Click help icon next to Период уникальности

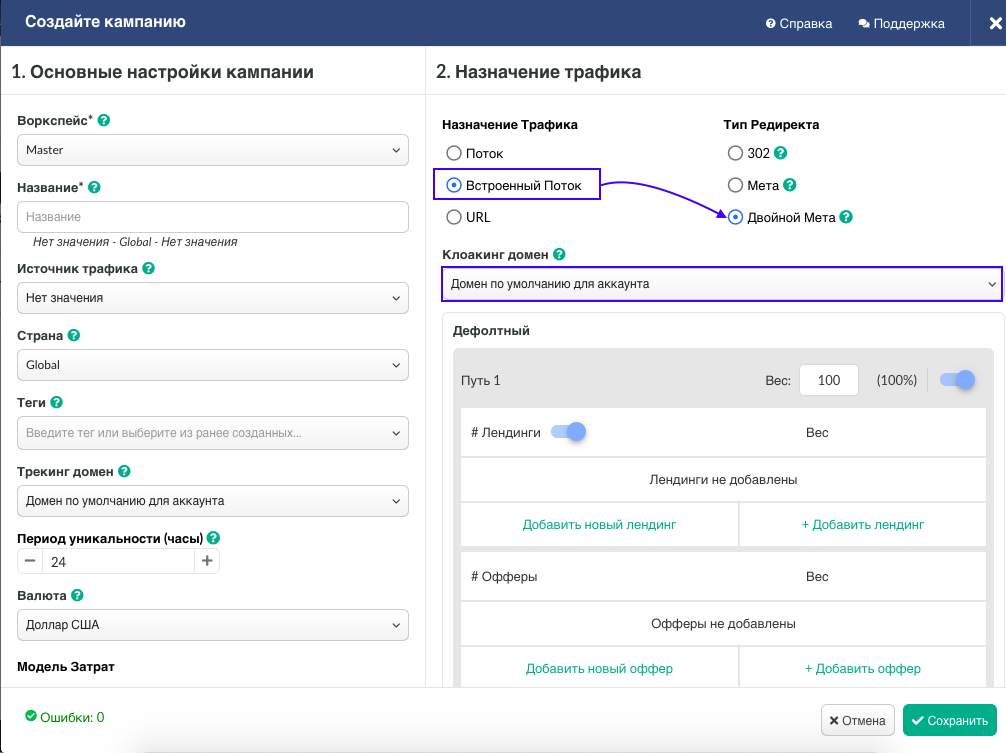(x=213, y=538)
